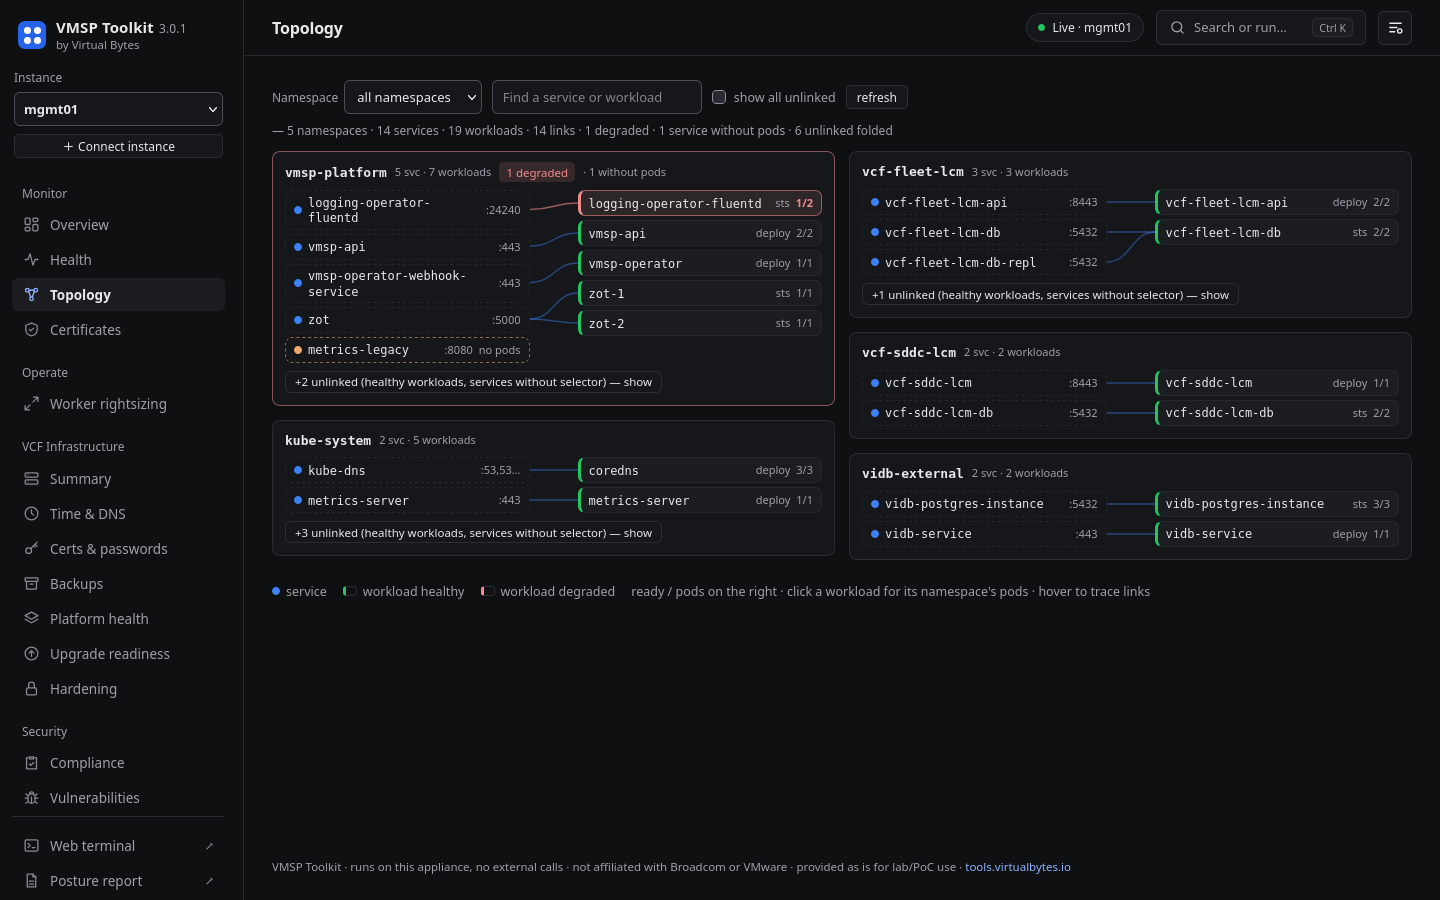Viewport: 1440px width, 900px height.
Task: Open the Overview page
Action: click(118, 225)
